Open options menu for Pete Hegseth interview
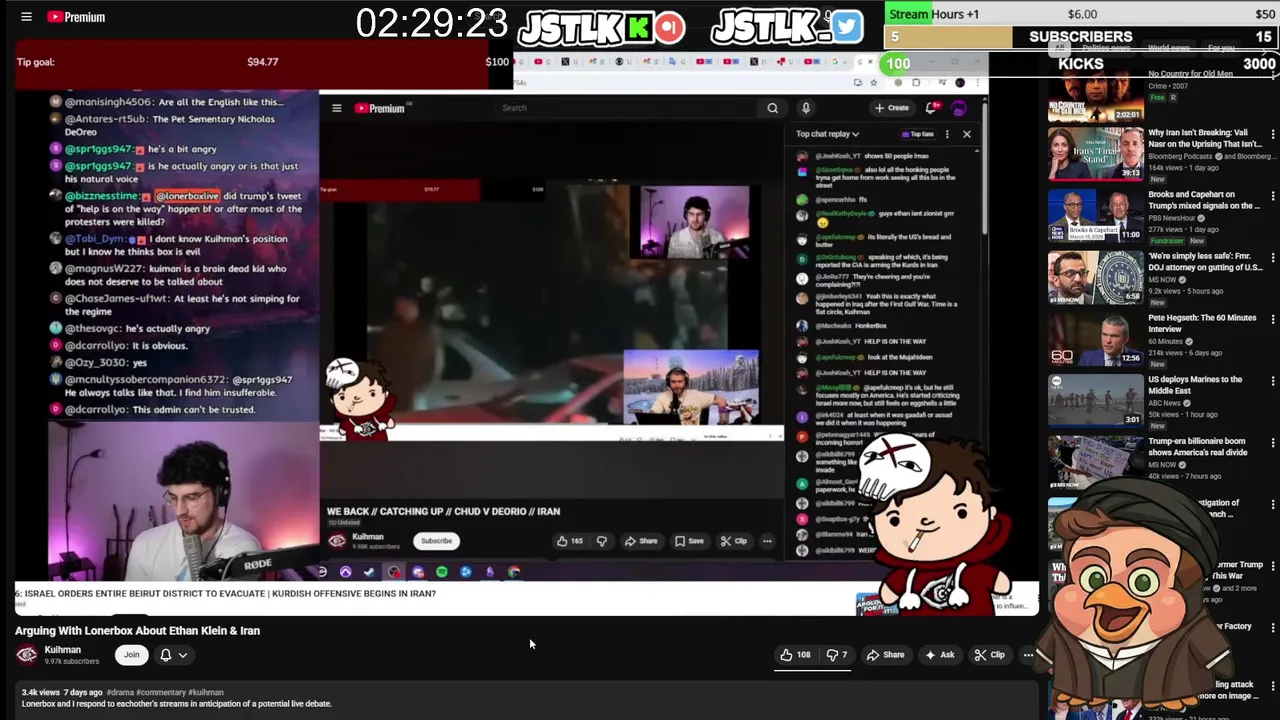This screenshot has height=720, width=1280. point(1273,320)
